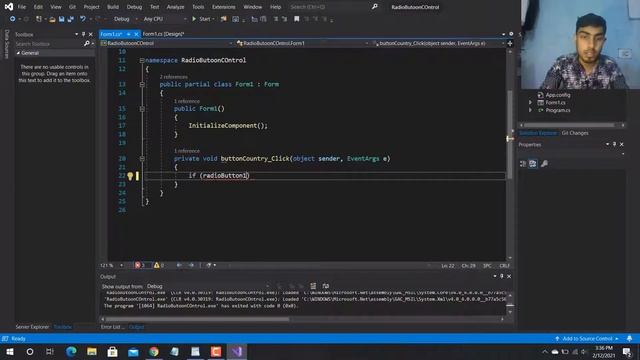
Task: Collapse the namespace RadioButoonCOntrol code region
Action: (x=142, y=60)
